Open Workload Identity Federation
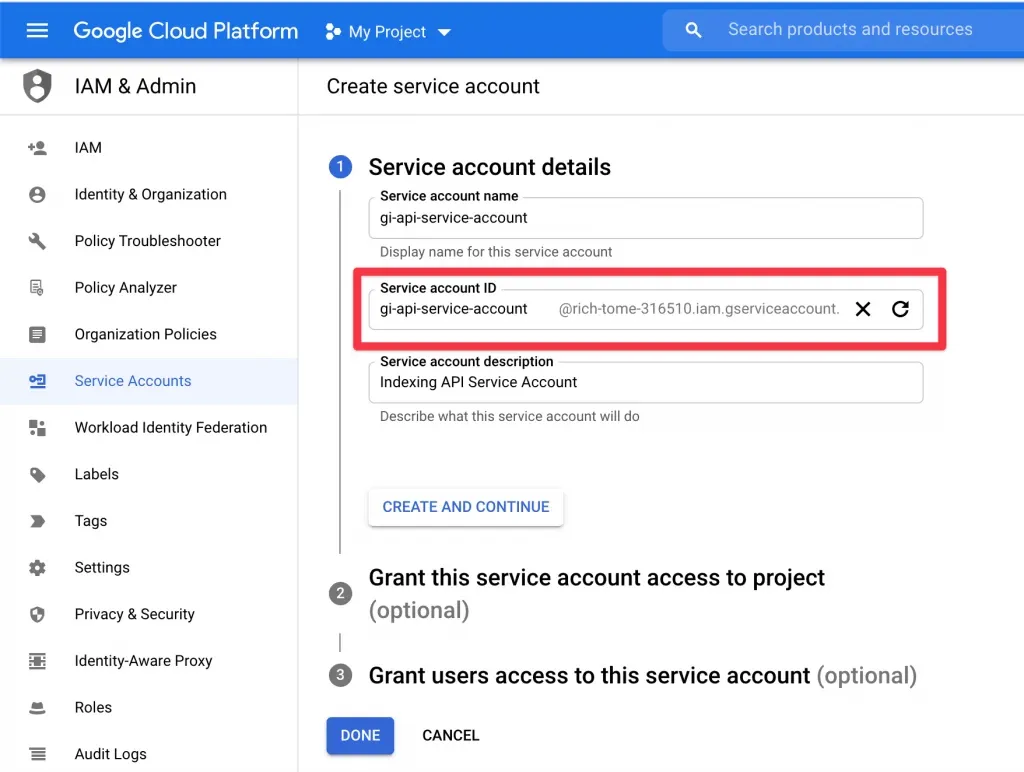 [x=170, y=428]
